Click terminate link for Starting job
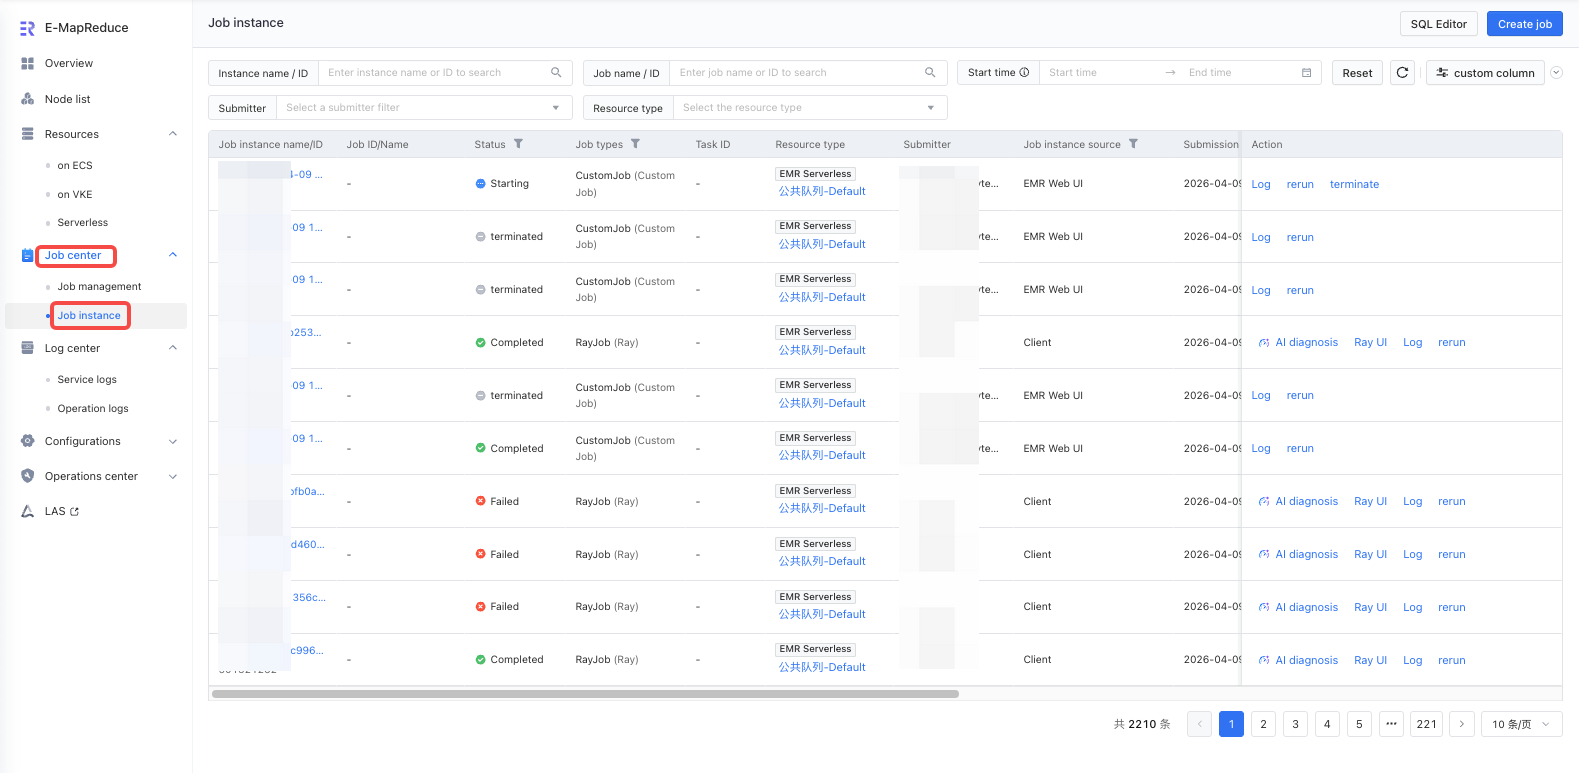 1354,184
